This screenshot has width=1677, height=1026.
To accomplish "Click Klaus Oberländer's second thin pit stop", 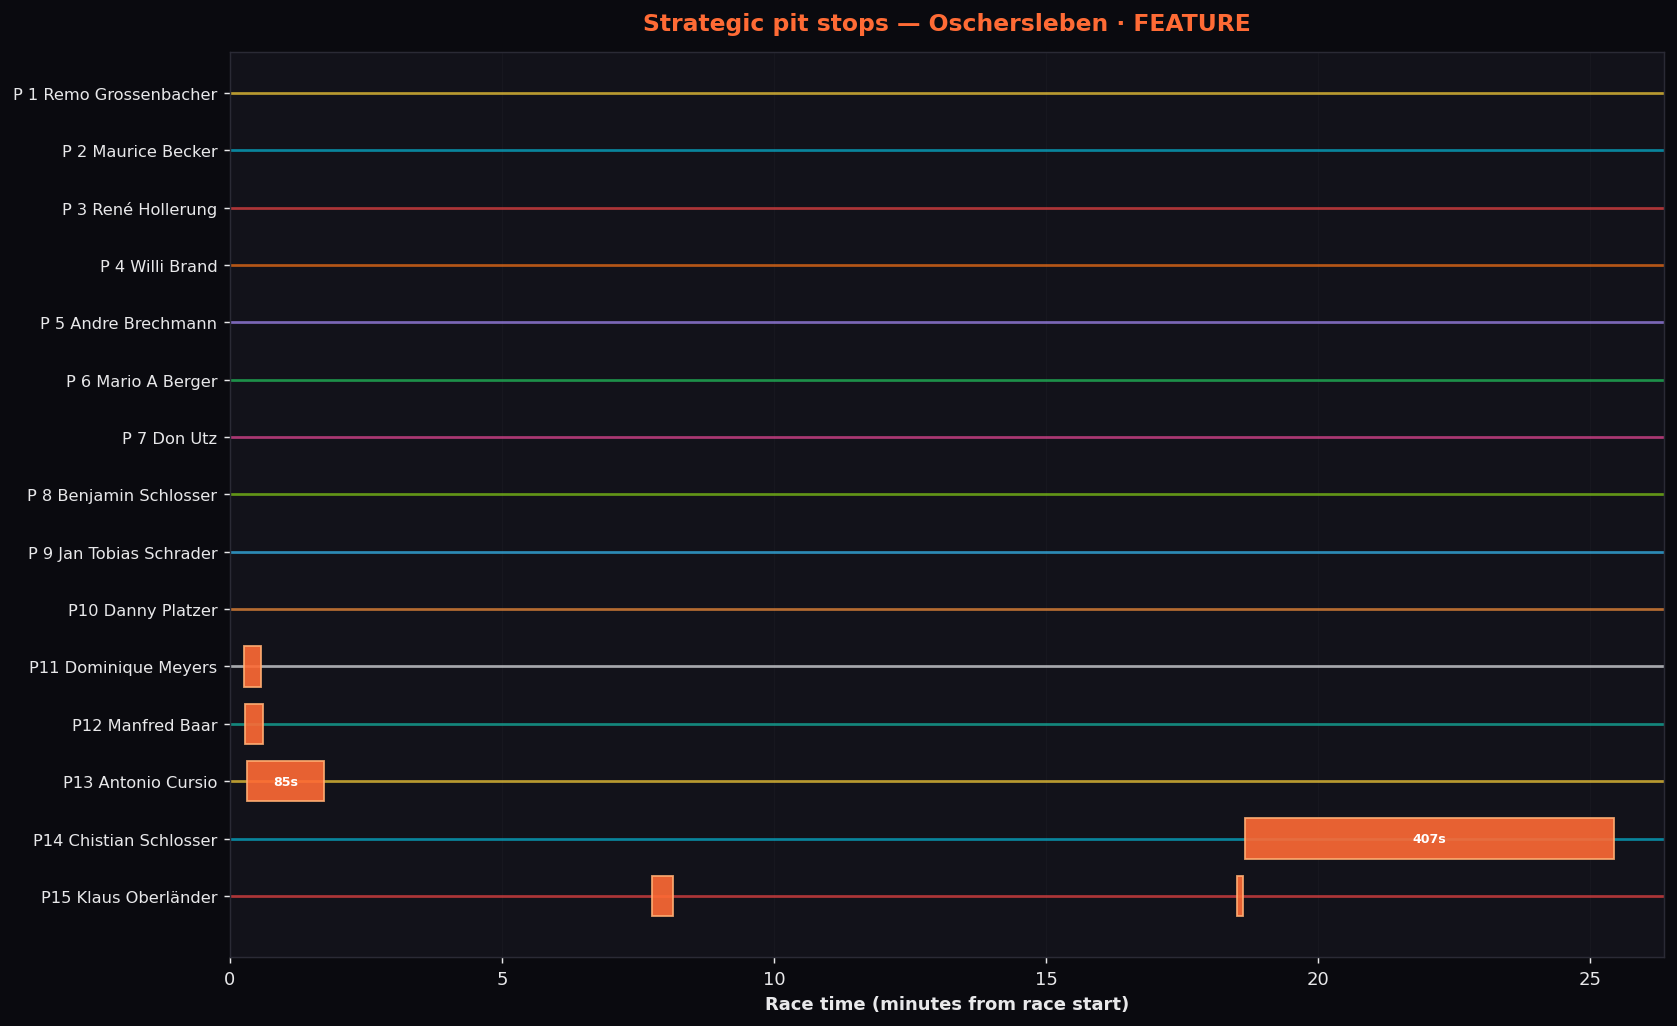I will click(1240, 896).
